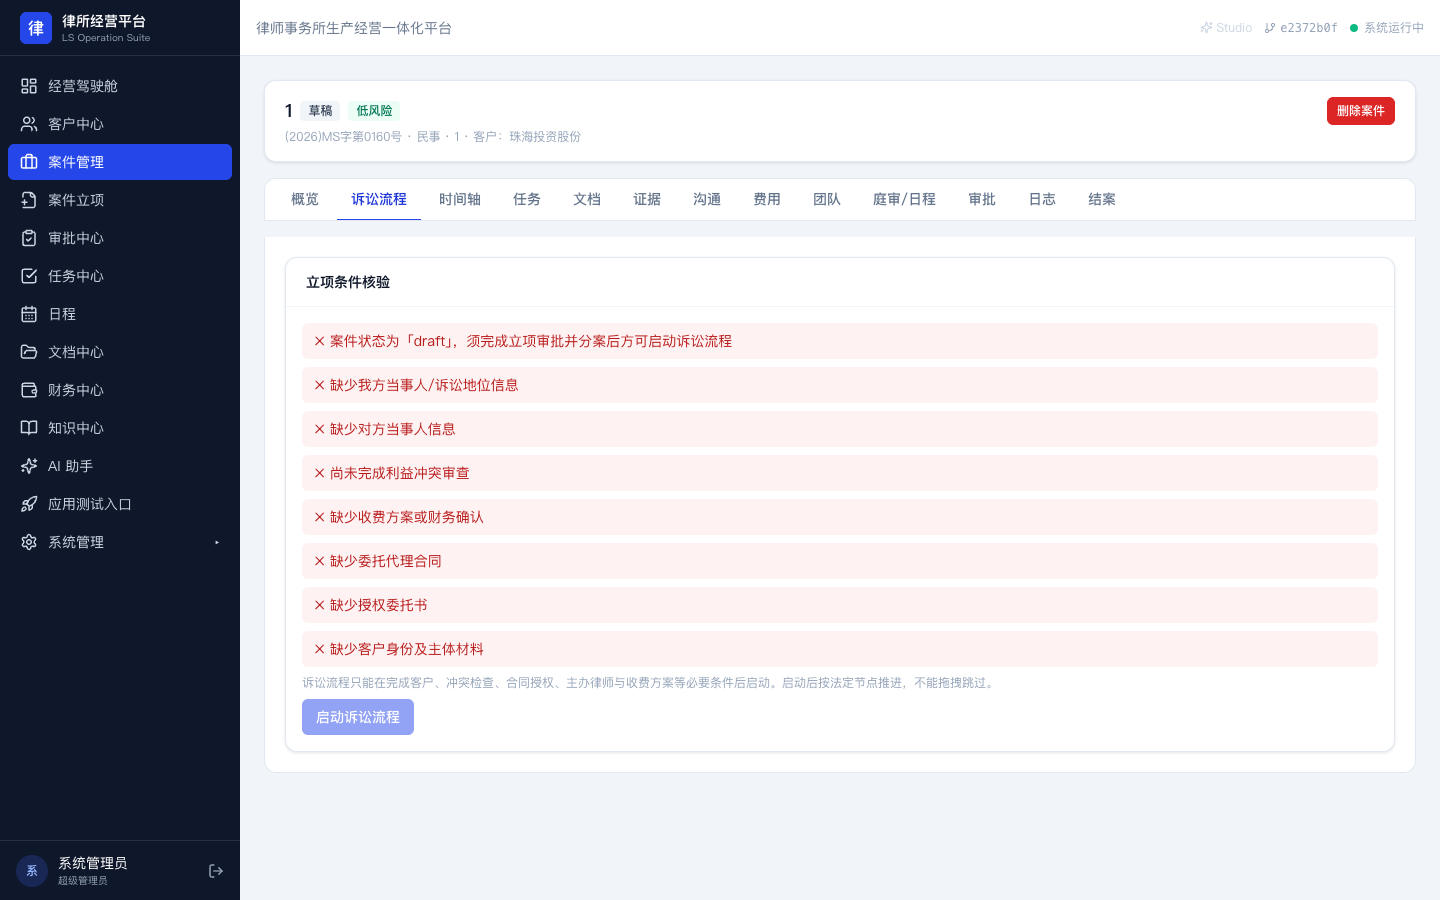The height and width of the screenshot is (900, 1440).
Task: Click the red 删除案件 button
Action: click(1360, 111)
